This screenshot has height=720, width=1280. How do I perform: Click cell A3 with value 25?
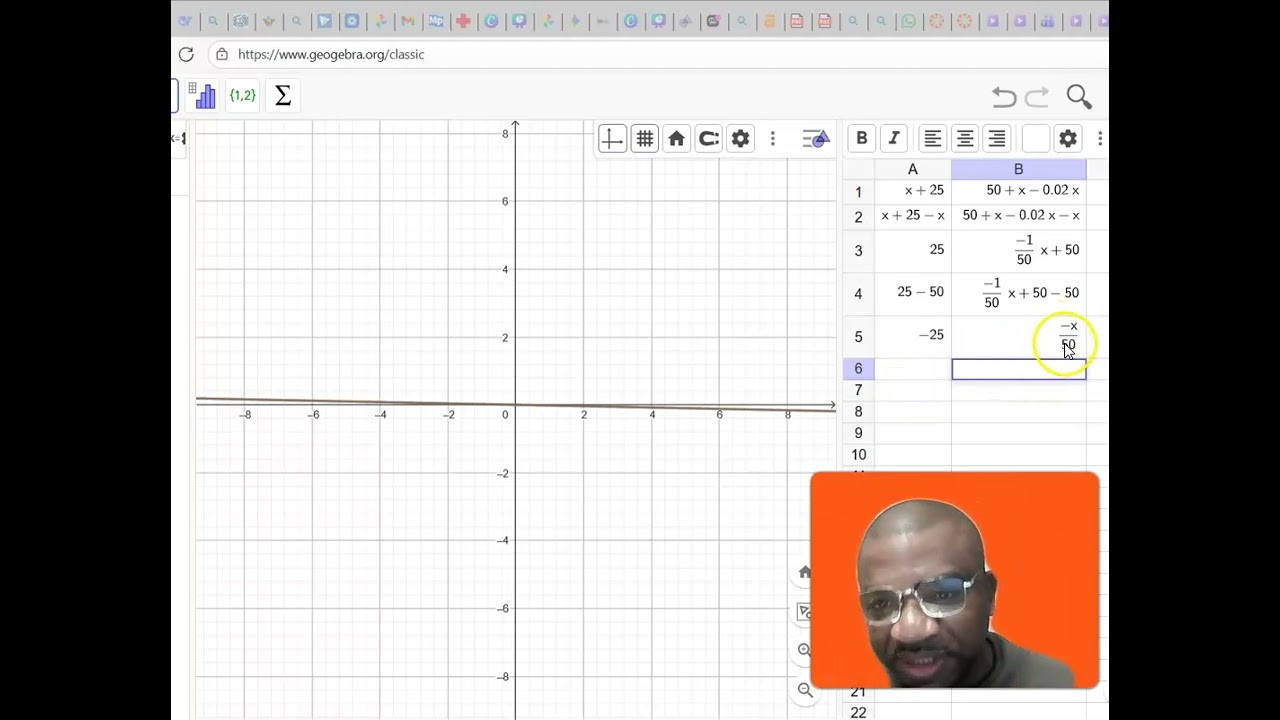coord(913,250)
